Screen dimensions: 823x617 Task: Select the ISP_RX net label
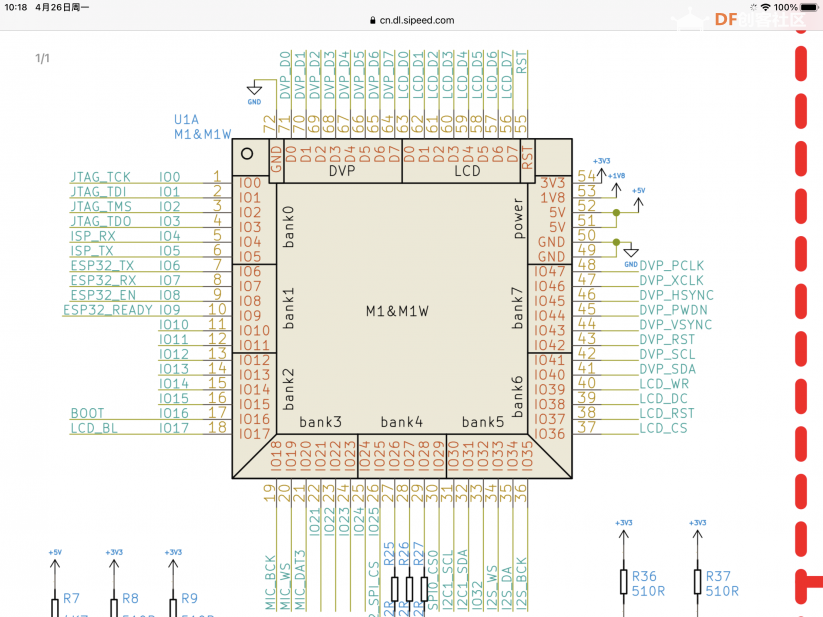[93, 236]
